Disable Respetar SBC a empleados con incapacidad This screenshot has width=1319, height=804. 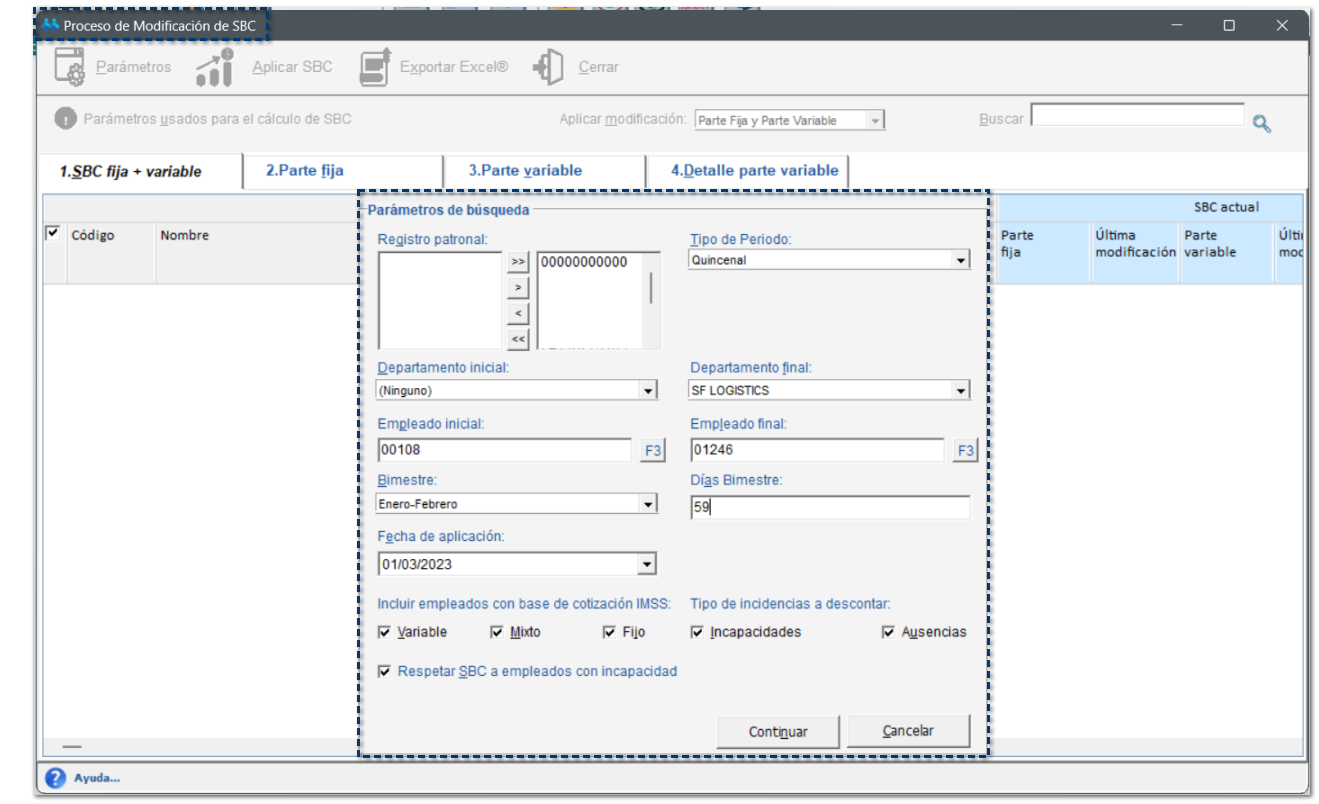[385, 672]
